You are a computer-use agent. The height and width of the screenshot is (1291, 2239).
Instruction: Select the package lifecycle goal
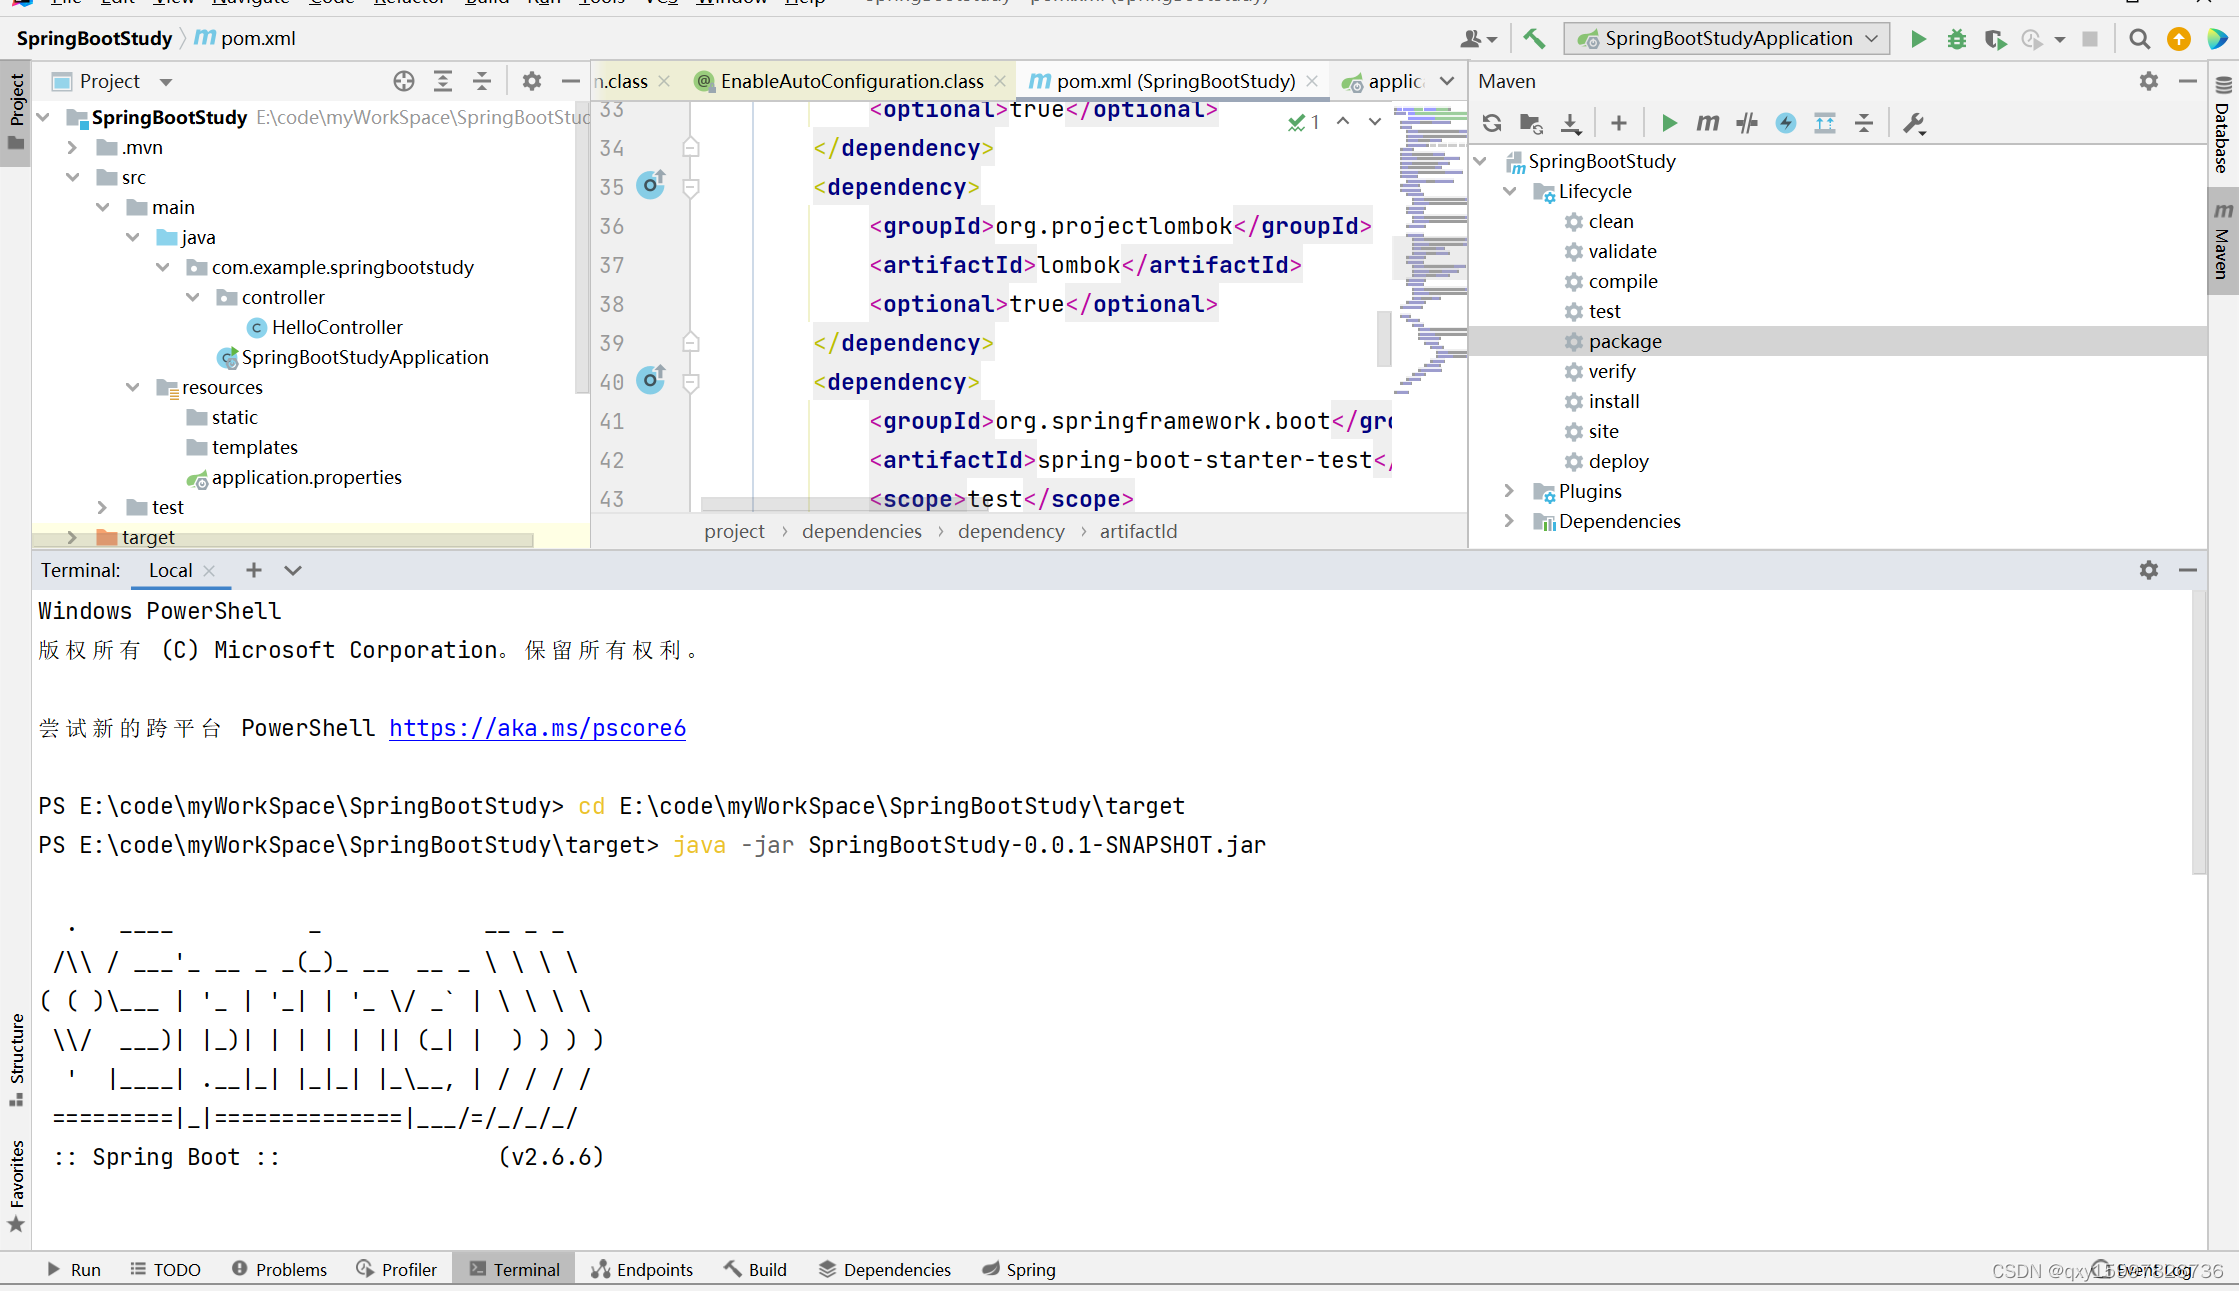(1836, 341)
